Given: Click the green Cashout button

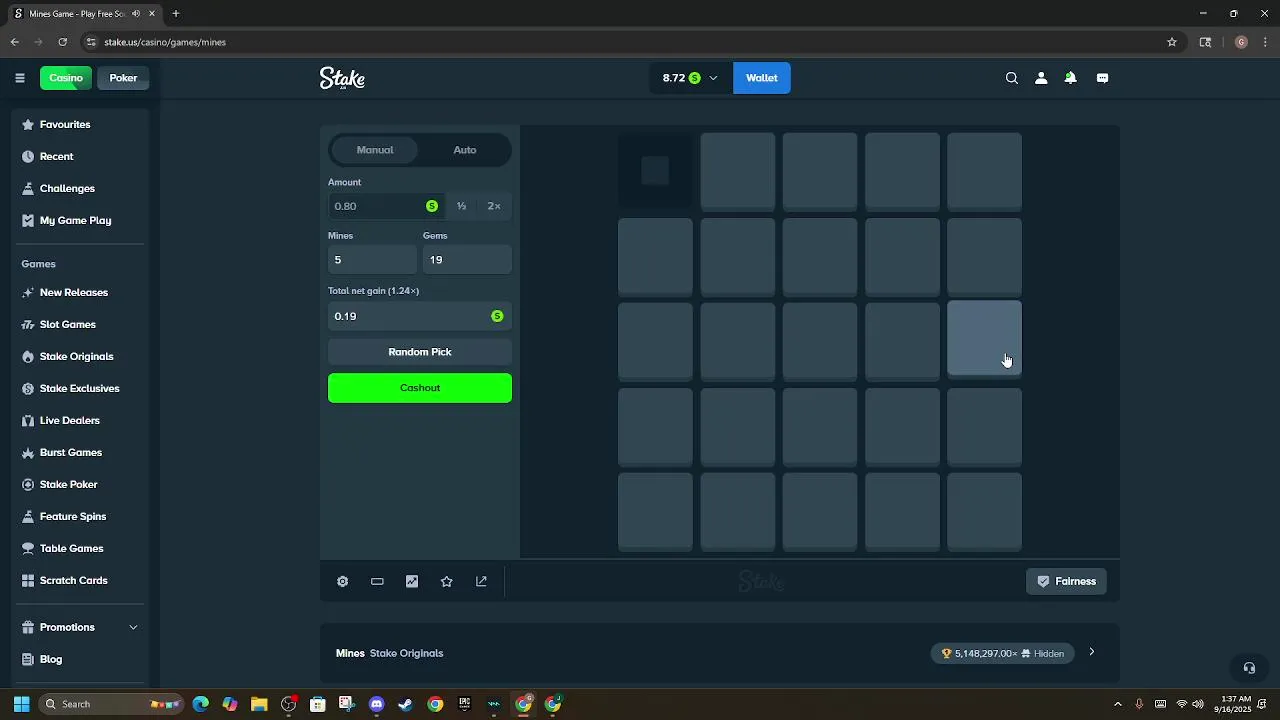Looking at the screenshot, I should 420,388.
